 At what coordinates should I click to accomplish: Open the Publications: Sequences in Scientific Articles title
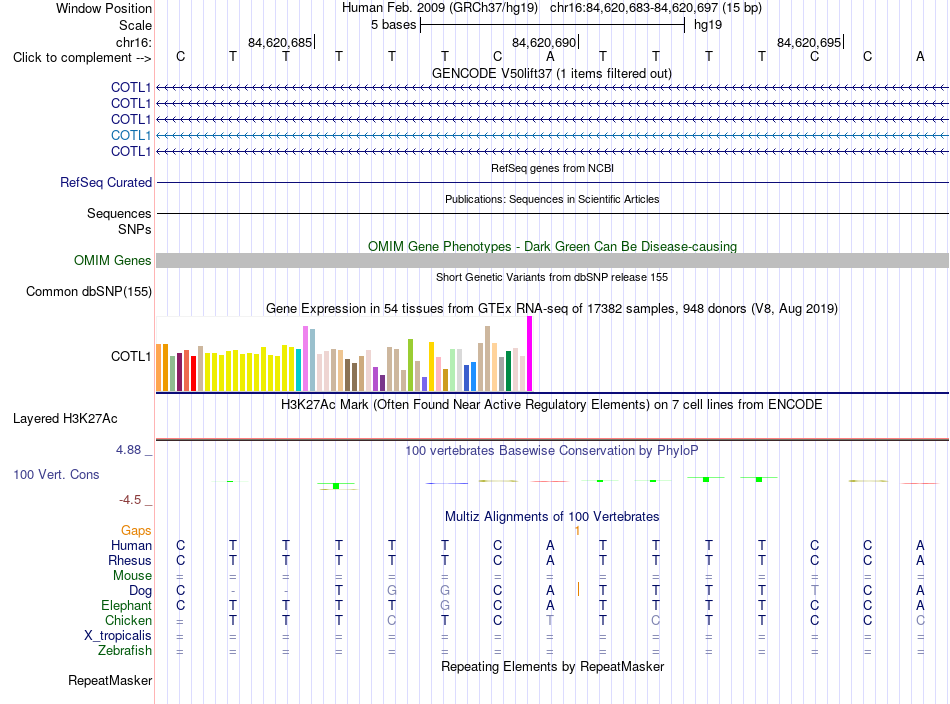coord(552,199)
